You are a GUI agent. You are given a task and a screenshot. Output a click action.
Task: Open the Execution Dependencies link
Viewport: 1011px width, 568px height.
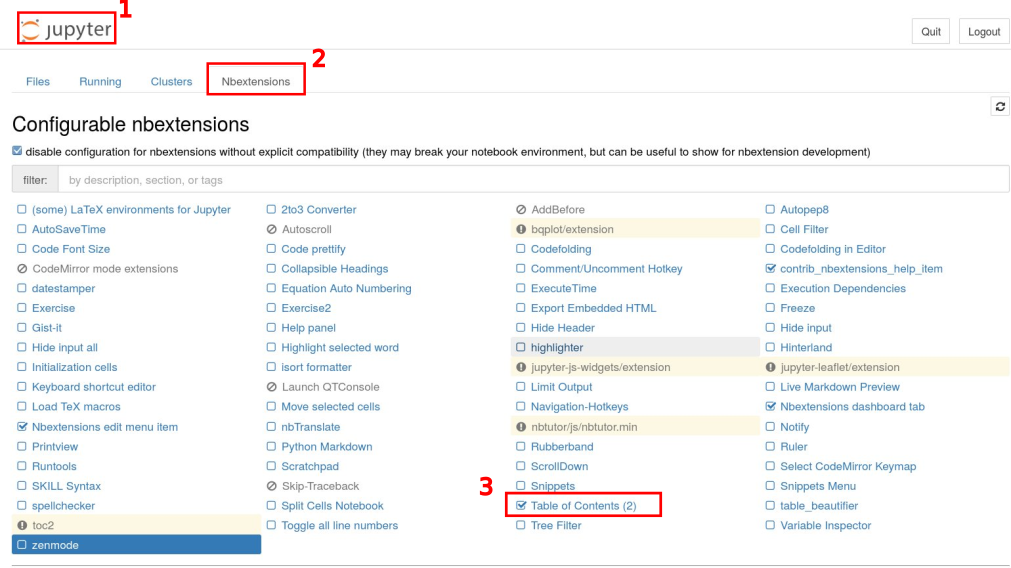[x=843, y=288]
